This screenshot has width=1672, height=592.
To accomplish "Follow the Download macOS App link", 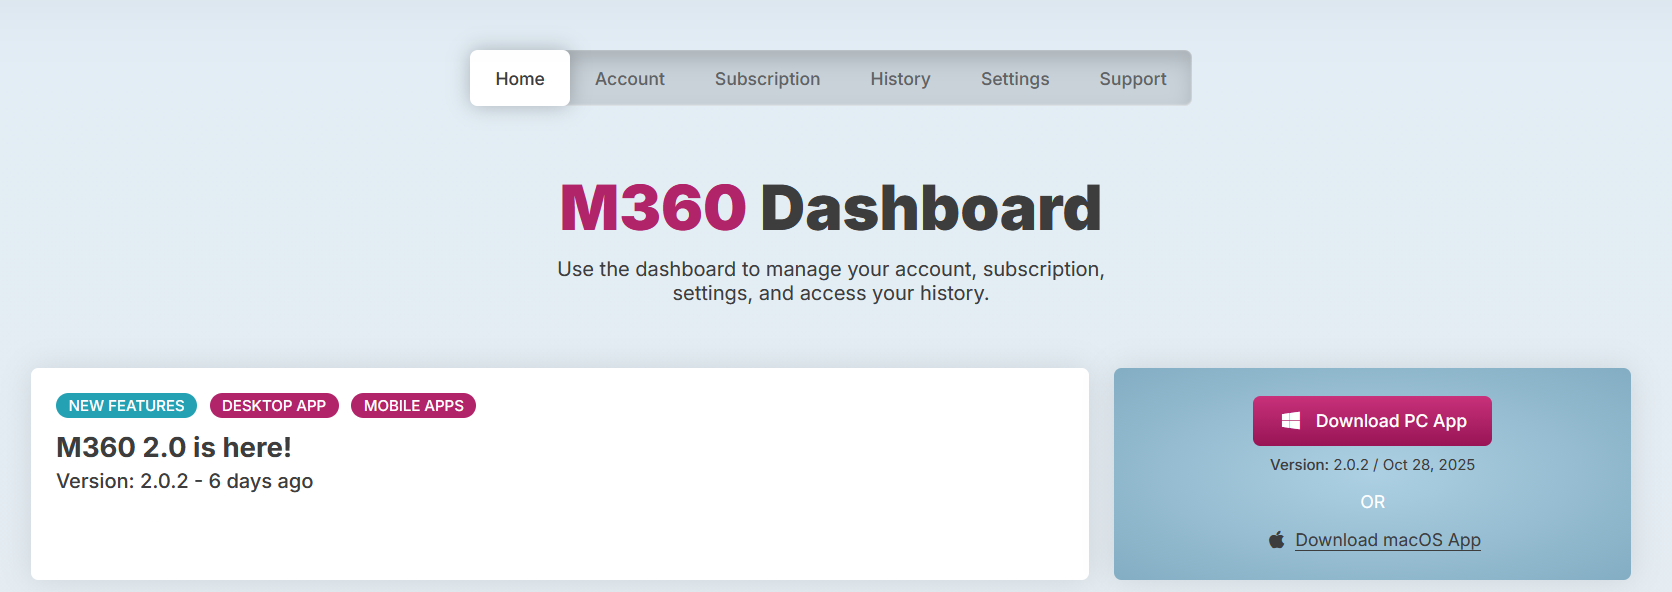I will tap(1387, 540).
